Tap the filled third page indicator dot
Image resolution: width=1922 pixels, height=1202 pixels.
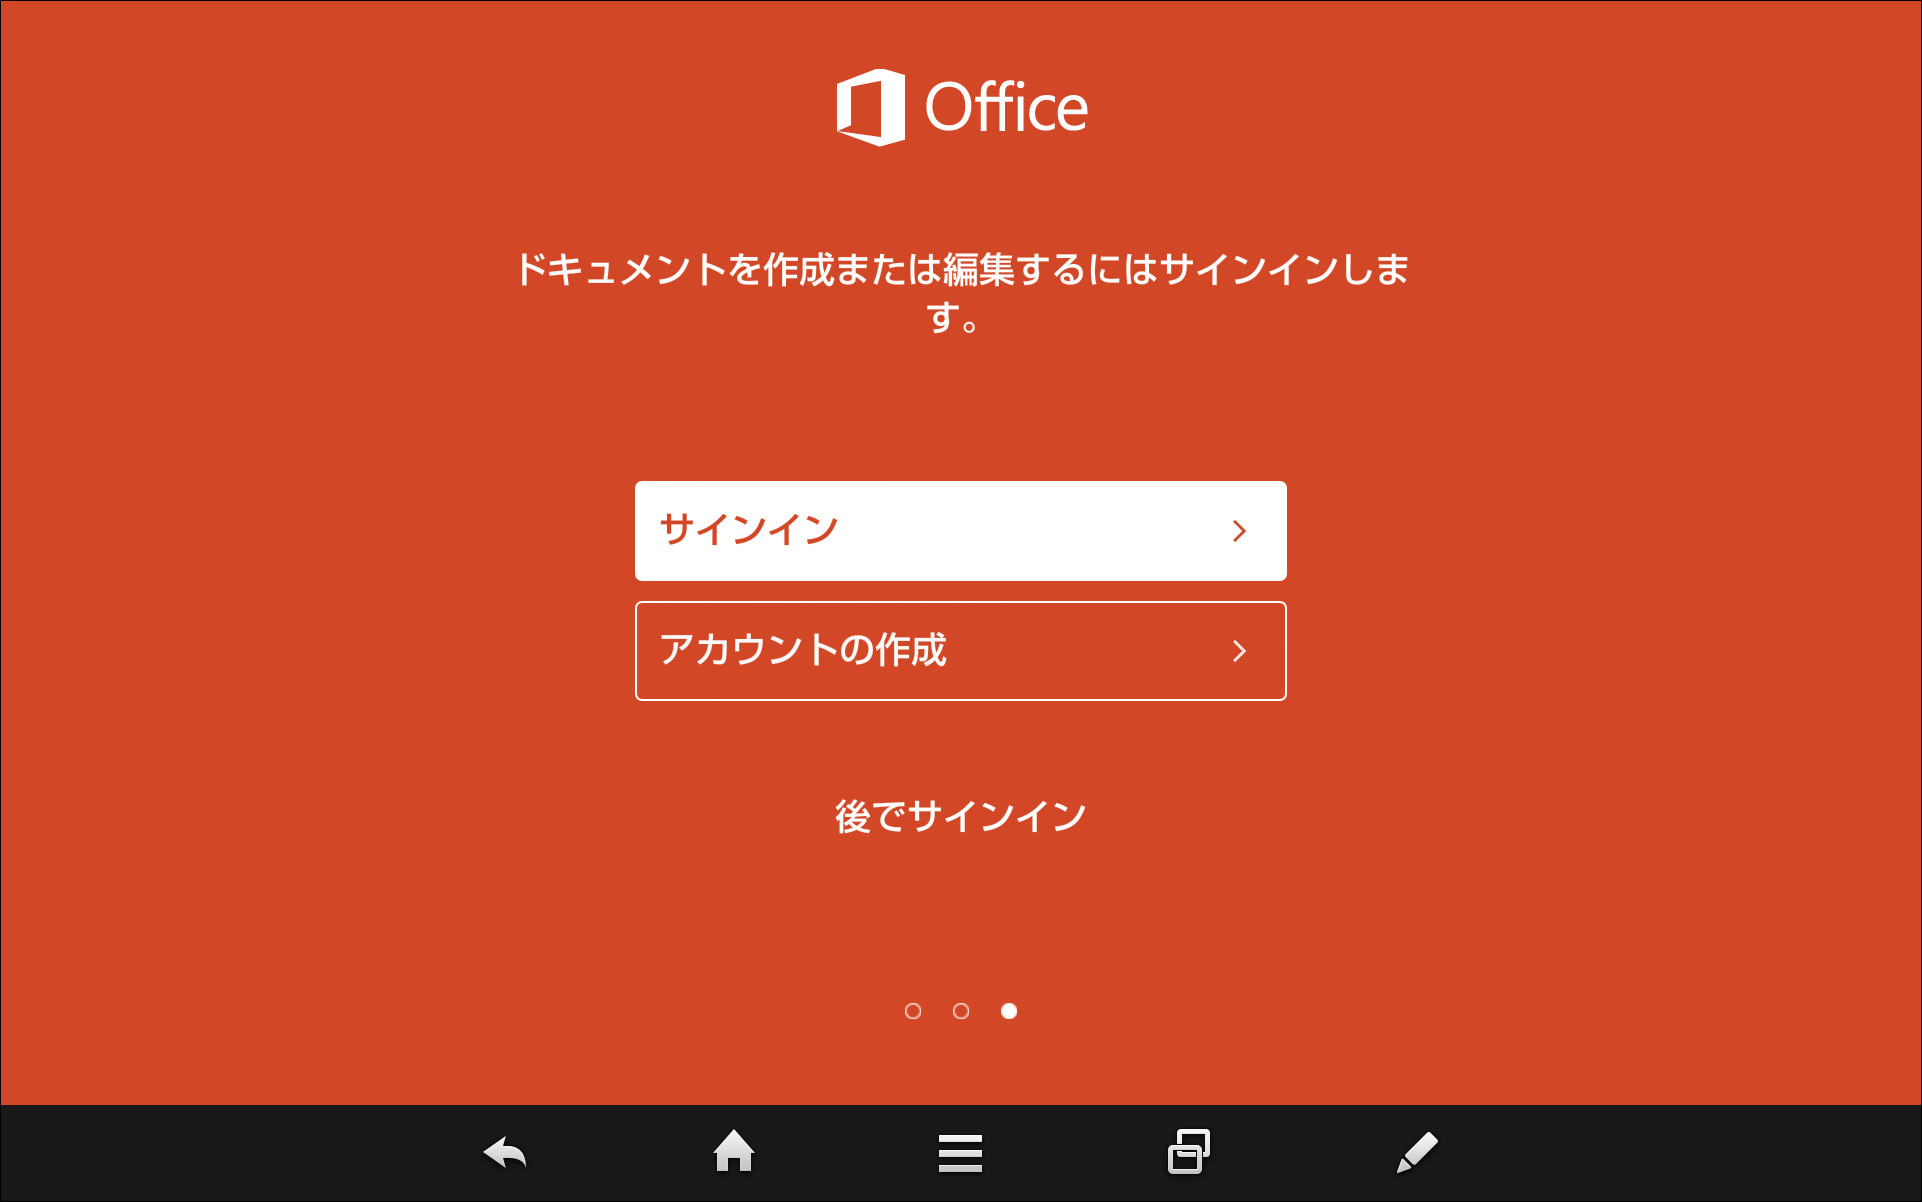[1009, 1011]
